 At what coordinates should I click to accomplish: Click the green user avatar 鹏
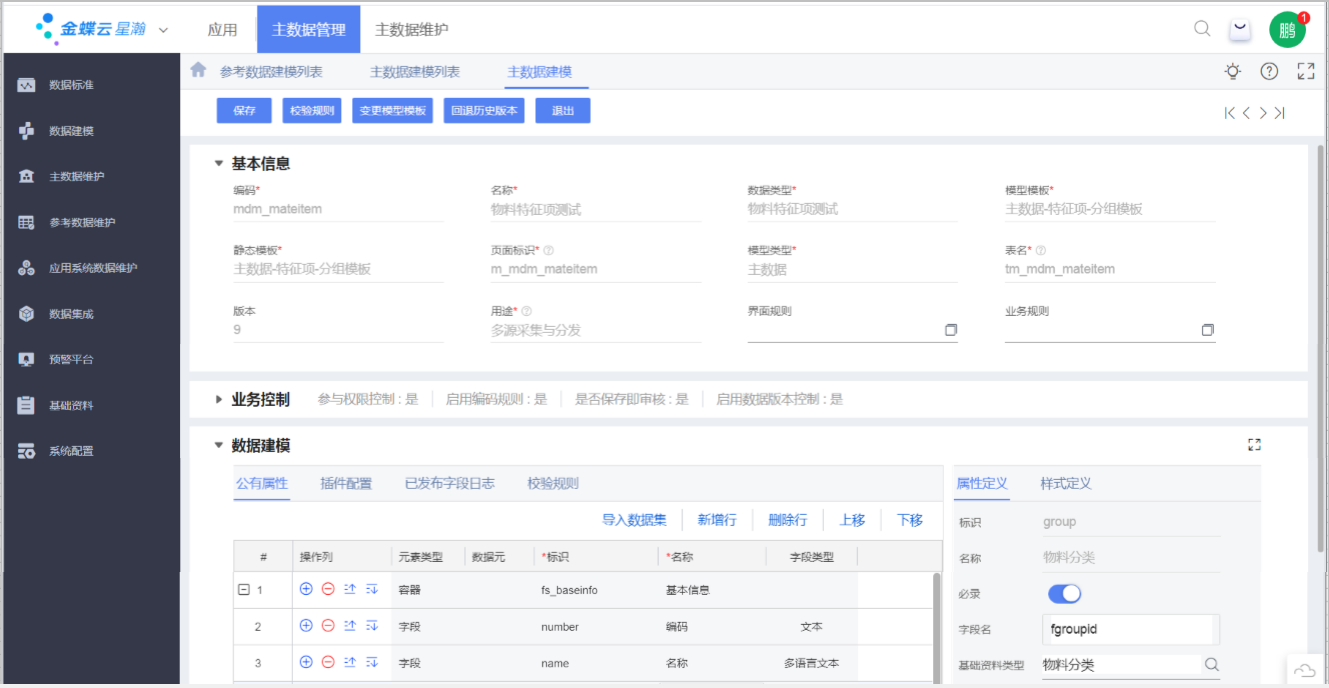(1287, 30)
